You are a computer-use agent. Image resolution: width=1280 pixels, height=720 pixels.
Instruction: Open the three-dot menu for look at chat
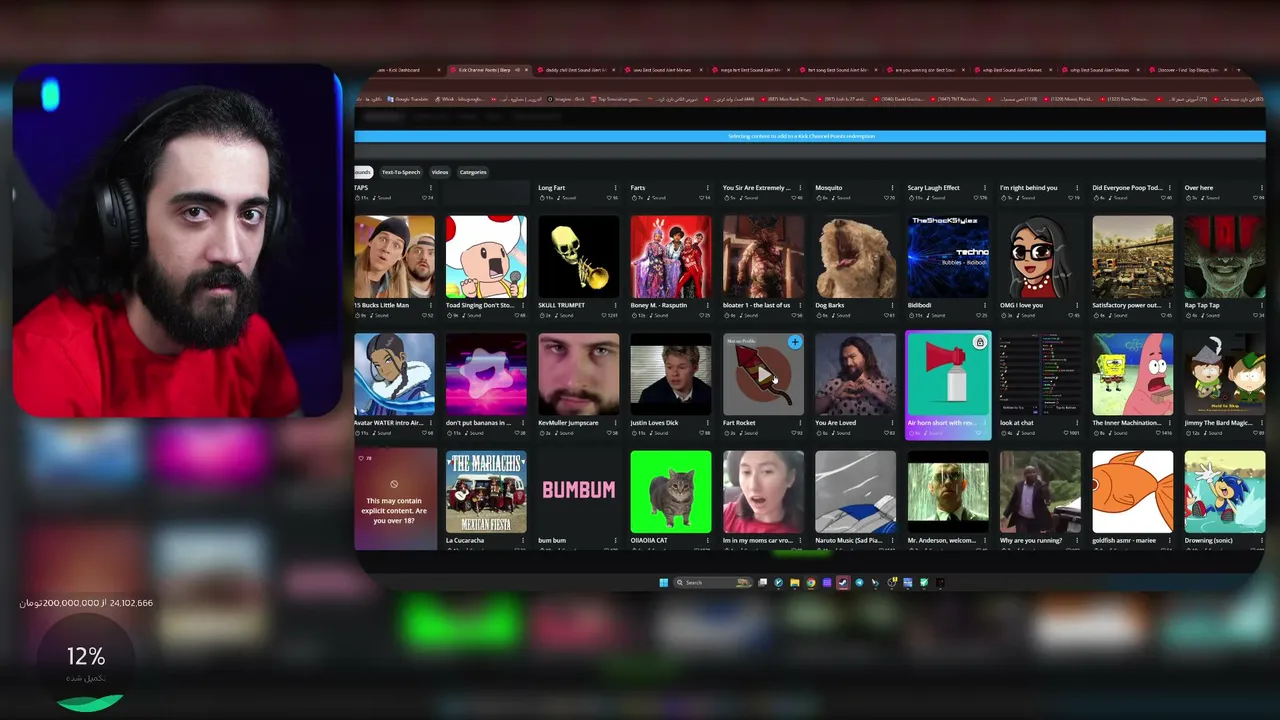click(1077, 423)
